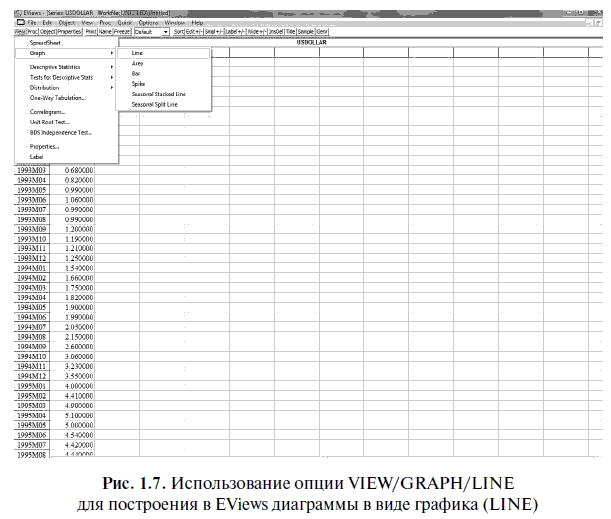Choose Correlogram... from the View menu

pos(66,112)
